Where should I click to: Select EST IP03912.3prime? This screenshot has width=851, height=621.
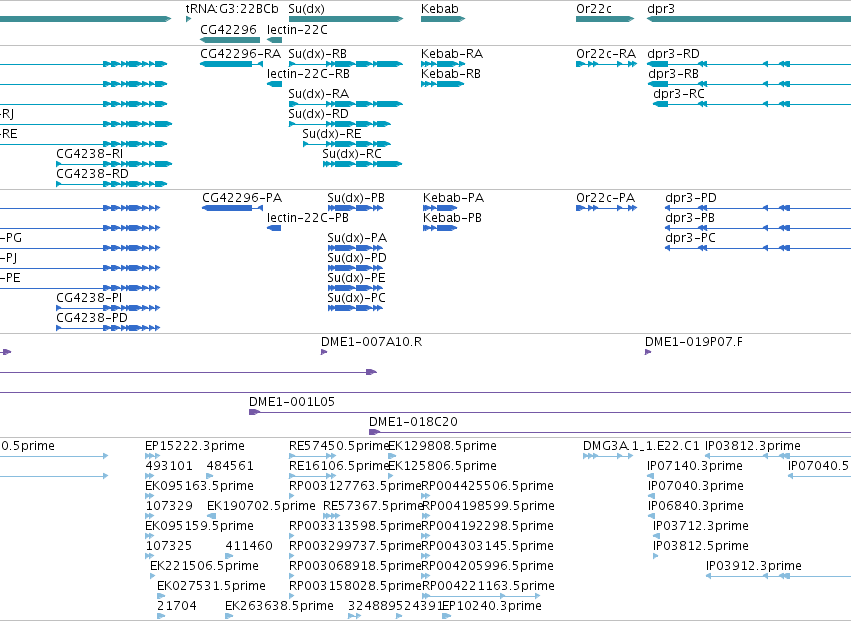(x=754, y=567)
